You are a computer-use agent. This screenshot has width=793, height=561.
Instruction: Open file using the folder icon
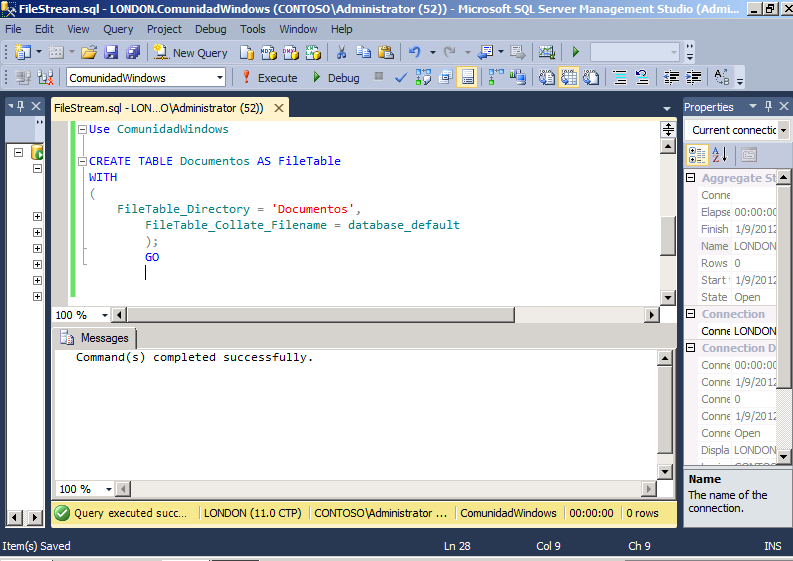coord(89,52)
